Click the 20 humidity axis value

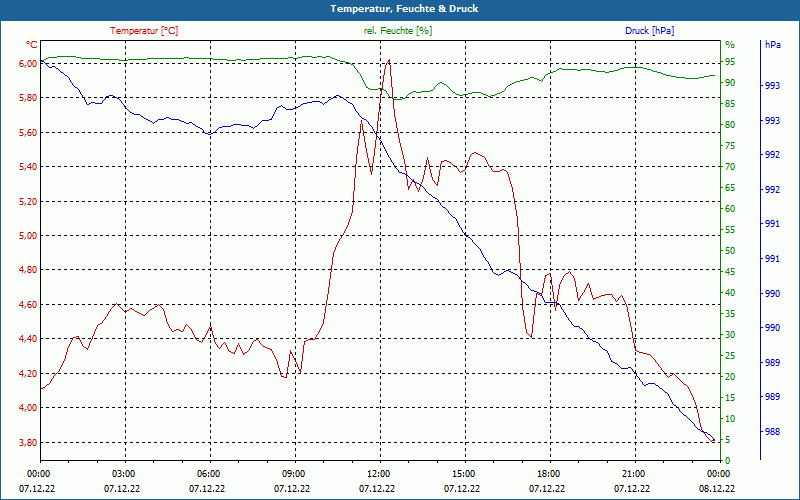coord(730,377)
